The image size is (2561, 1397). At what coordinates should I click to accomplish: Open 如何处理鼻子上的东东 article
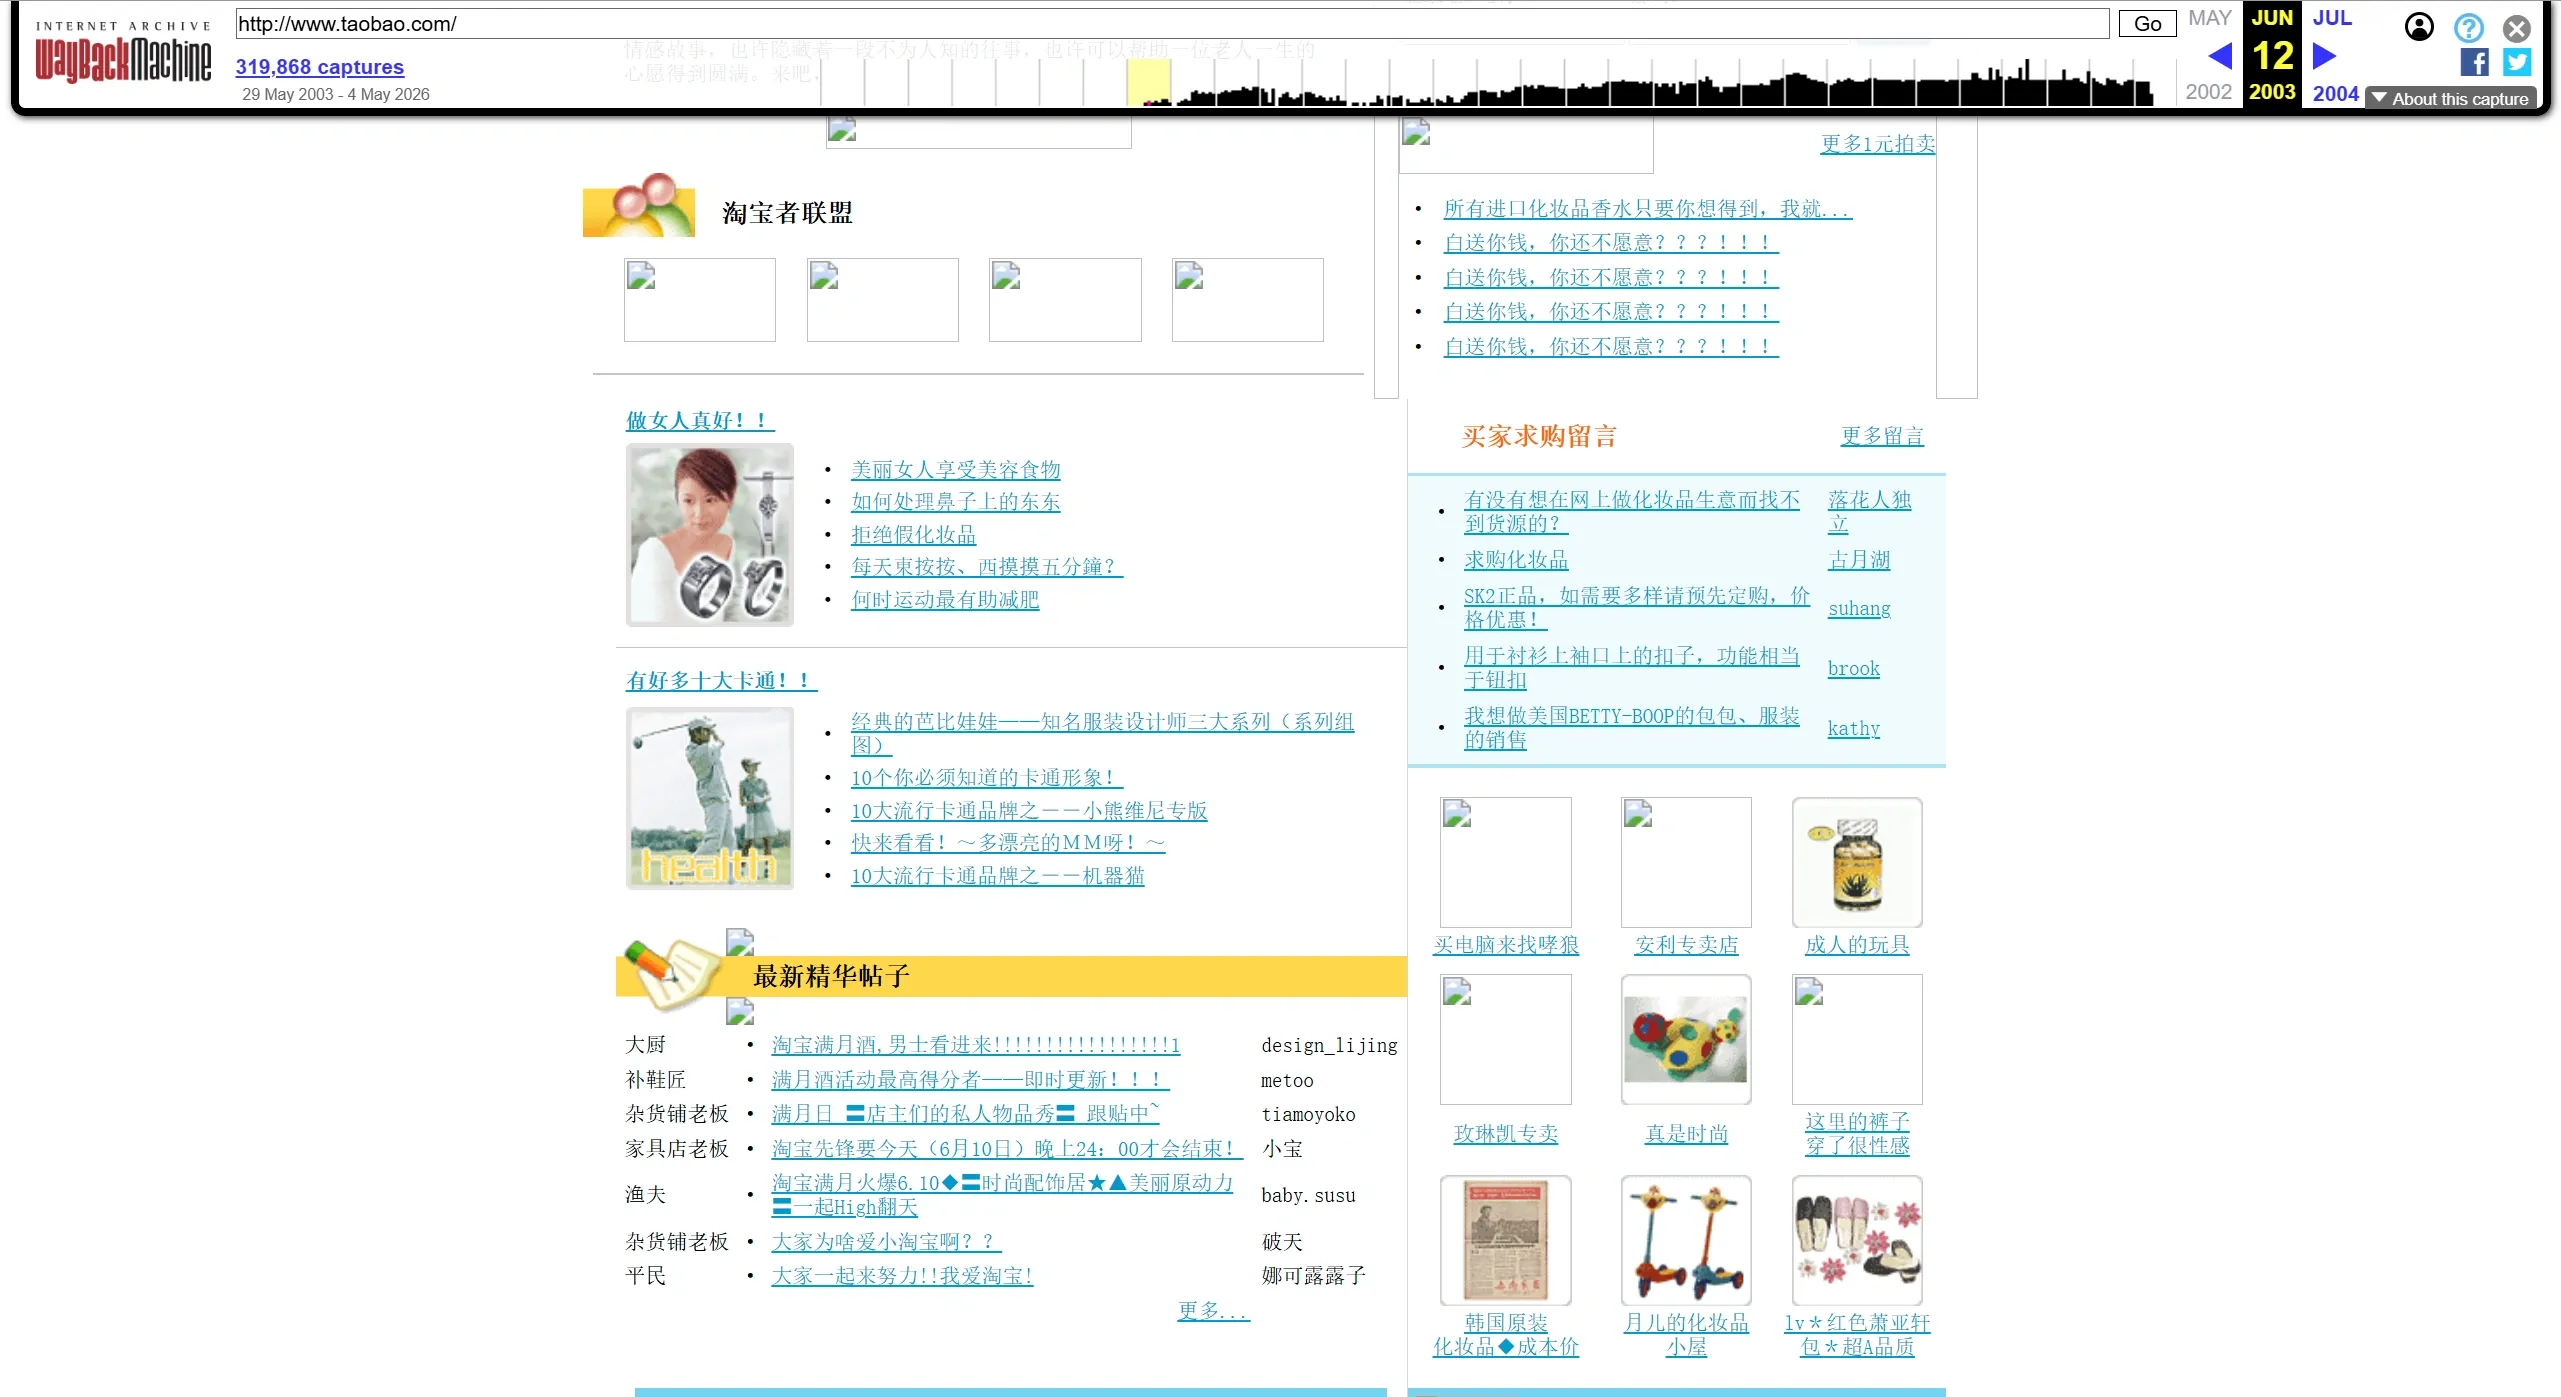tap(955, 502)
